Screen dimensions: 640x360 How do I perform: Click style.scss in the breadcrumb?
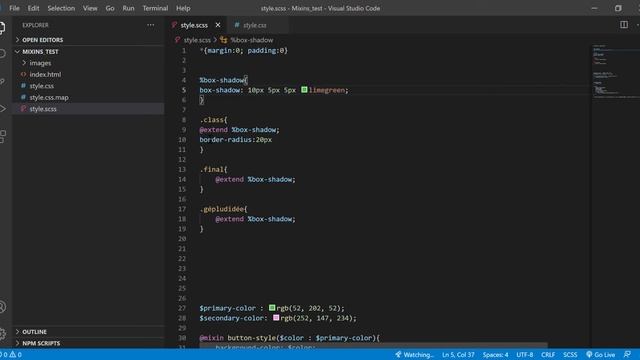tap(197, 40)
